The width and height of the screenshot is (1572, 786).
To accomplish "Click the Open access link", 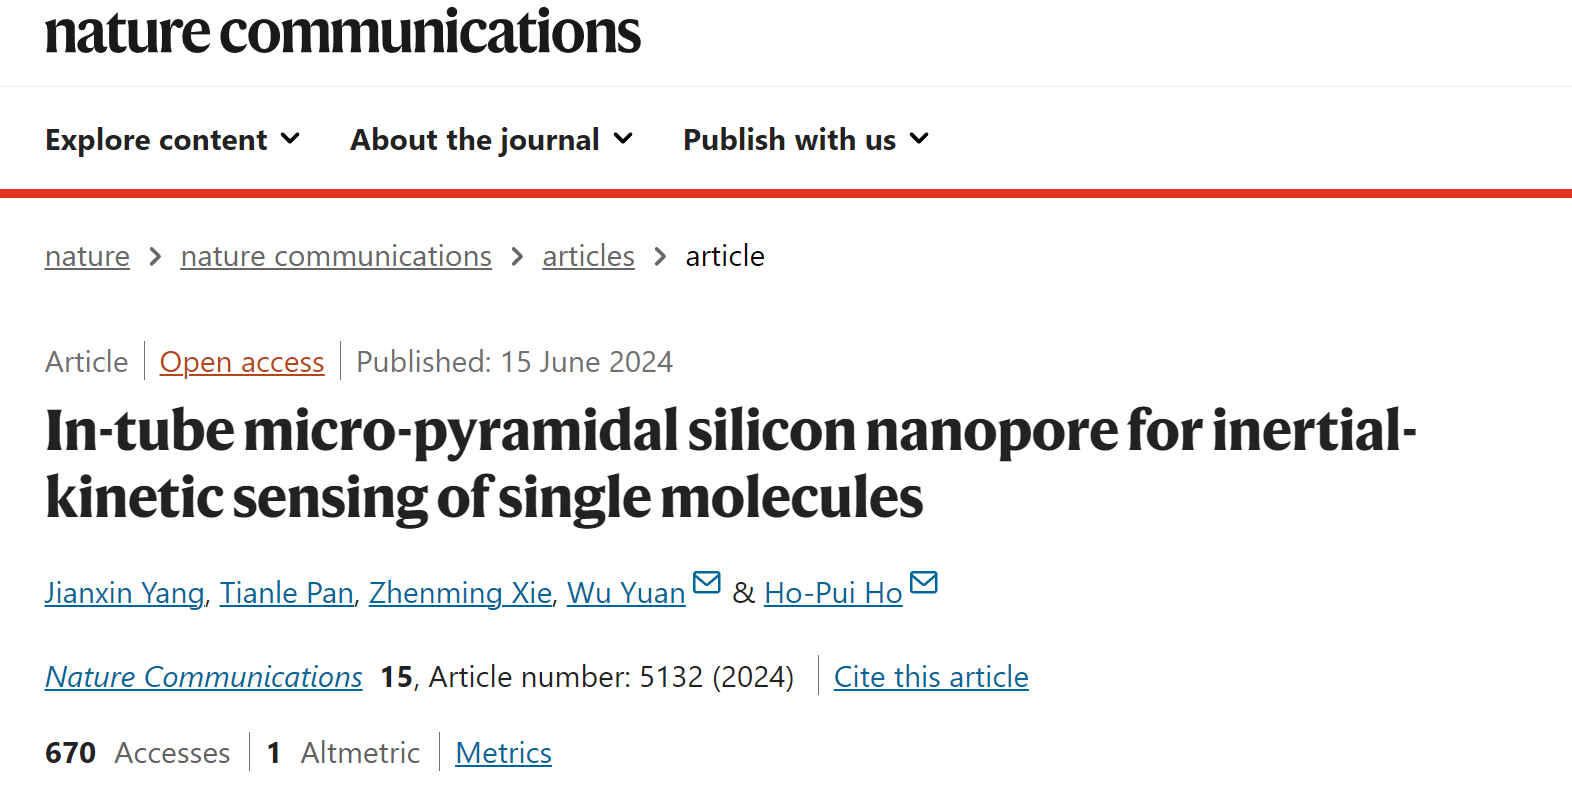I will [242, 362].
